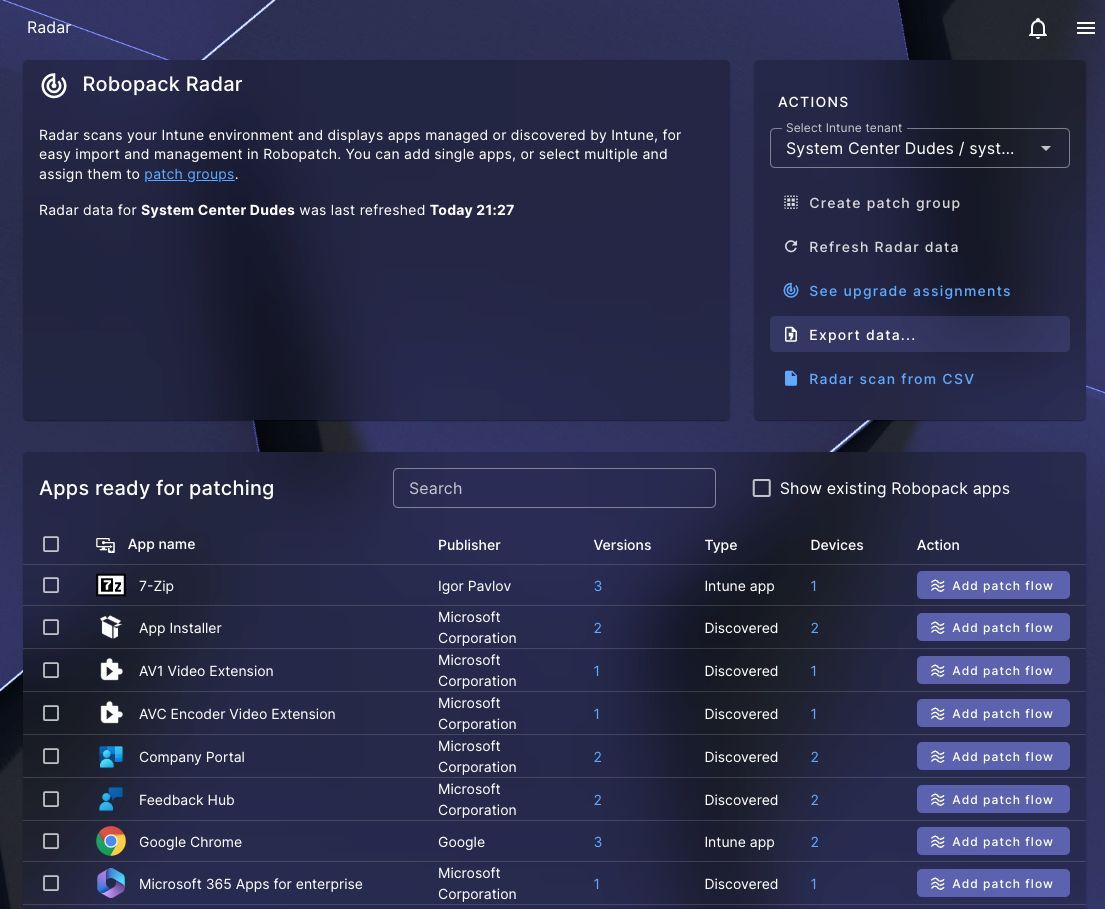This screenshot has height=909, width=1105.
Task: Select the 7-Zip row checkbox
Action: tap(51, 586)
